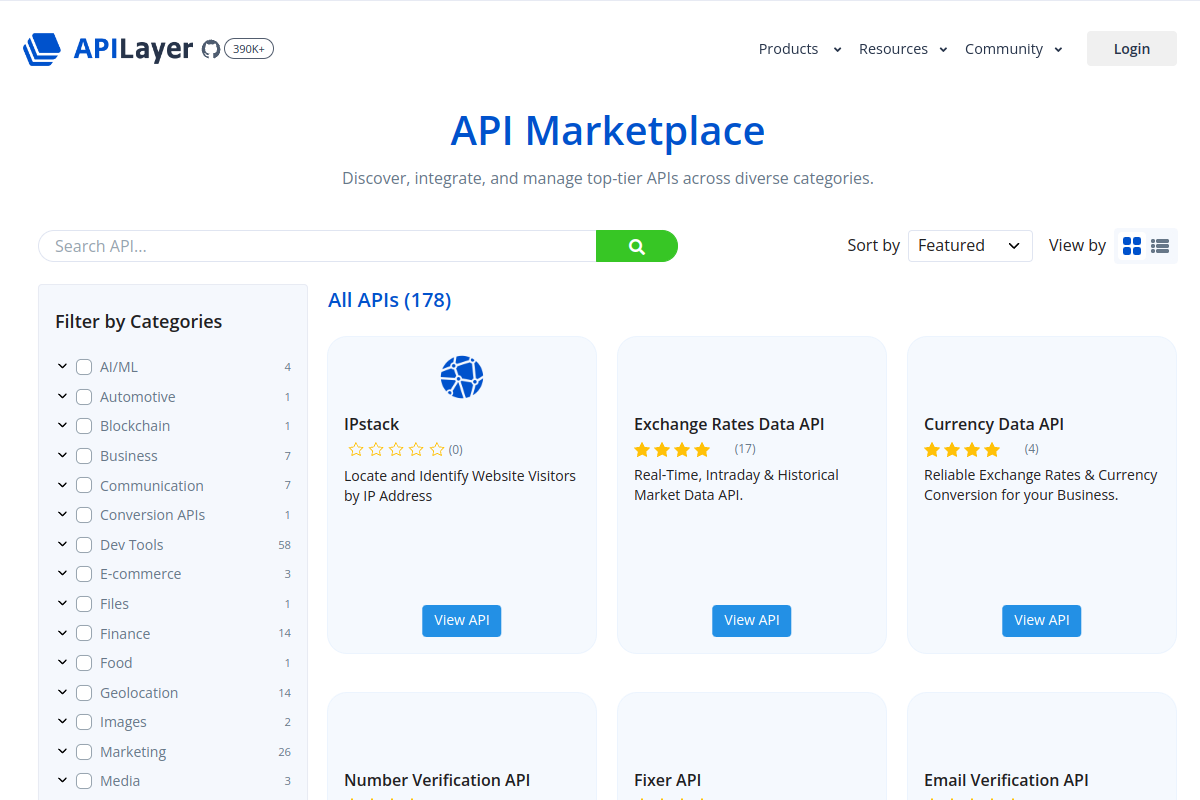Click the Dev Tools category label
Viewport: 1200px width, 800px height.
click(132, 545)
